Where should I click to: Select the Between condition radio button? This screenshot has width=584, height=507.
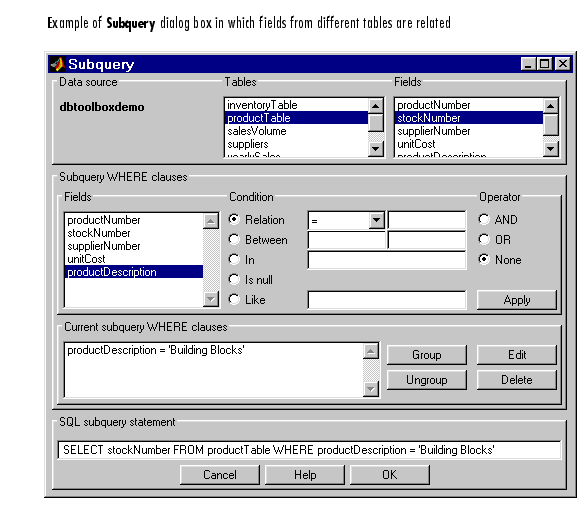[x=234, y=240]
